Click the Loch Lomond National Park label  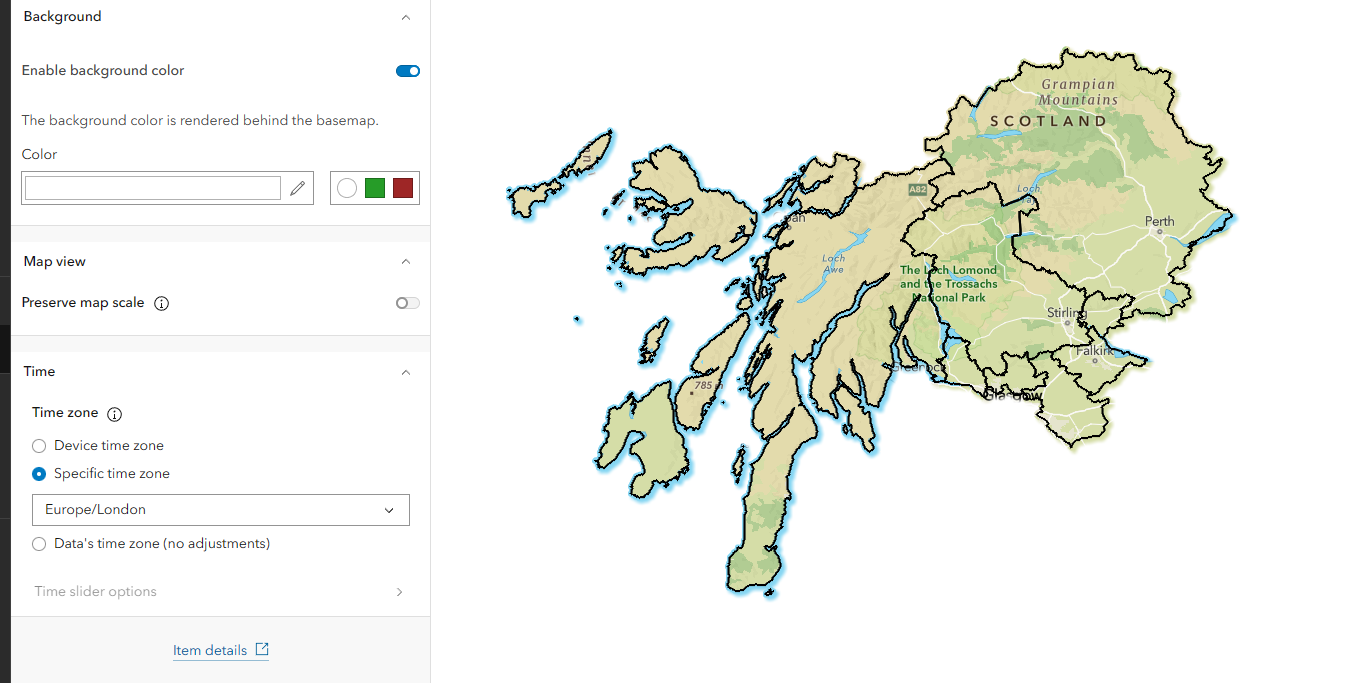point(948,283)
